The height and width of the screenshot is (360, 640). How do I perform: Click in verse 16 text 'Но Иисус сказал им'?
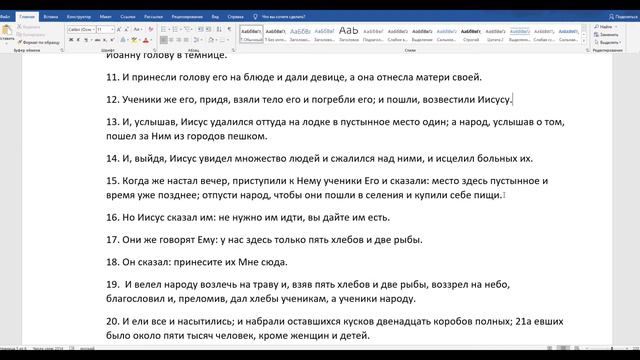[x=169, y=218]
